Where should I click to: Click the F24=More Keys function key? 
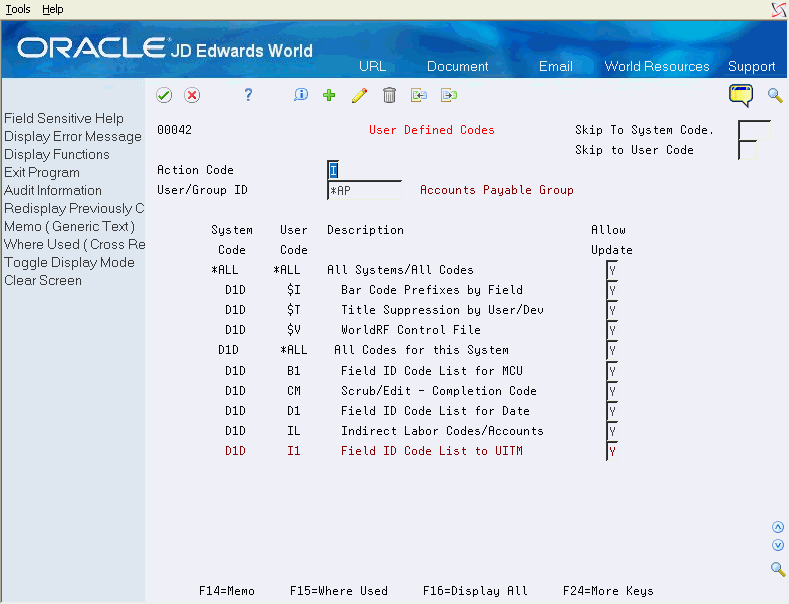pos(608,591)
